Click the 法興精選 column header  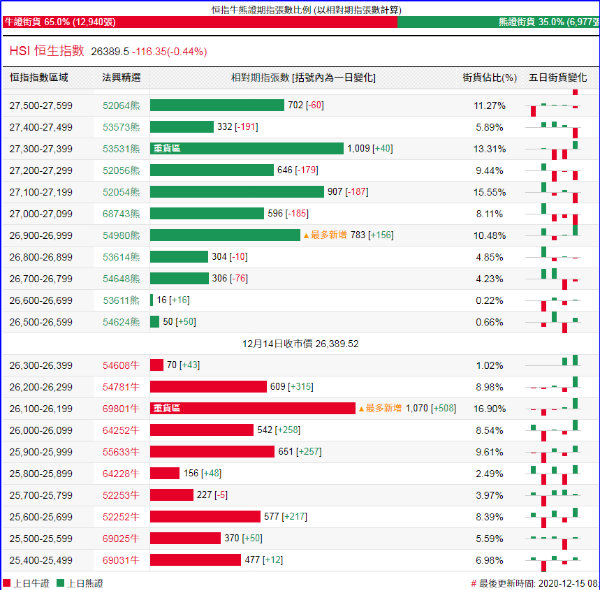(121, 78)
